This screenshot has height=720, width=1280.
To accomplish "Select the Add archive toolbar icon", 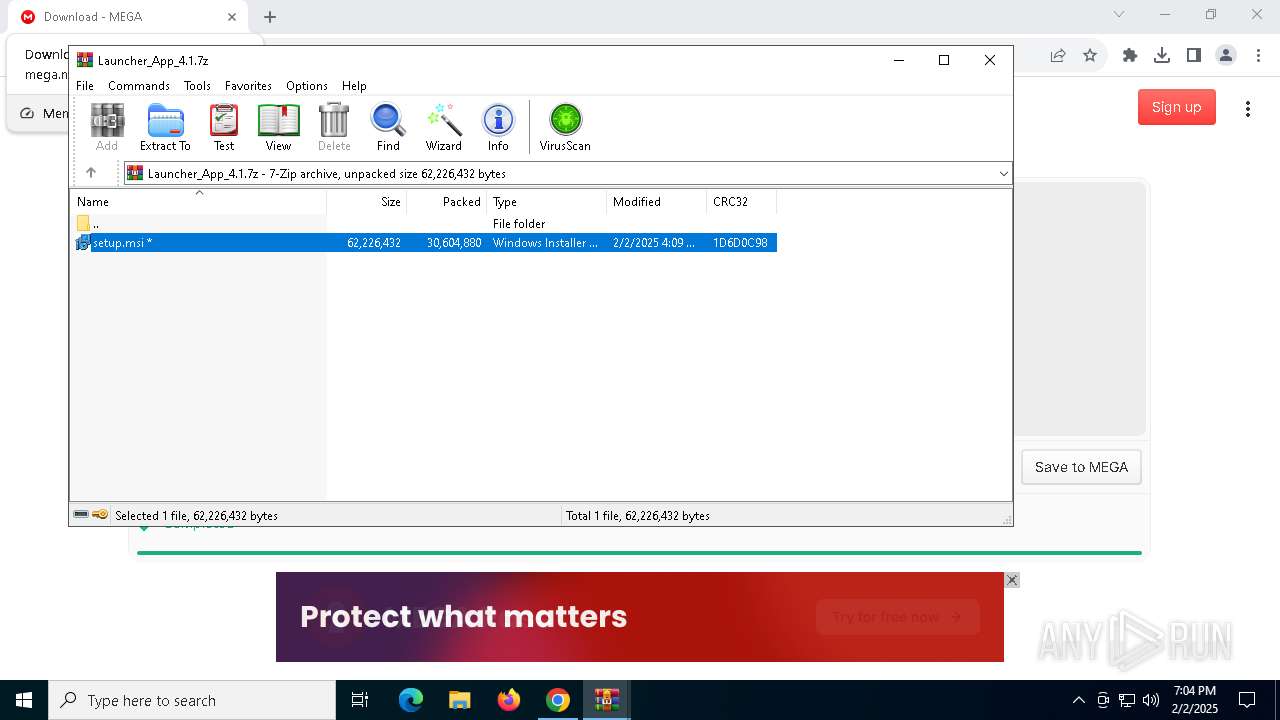I will pyautogui.click(x=107, y=127).
